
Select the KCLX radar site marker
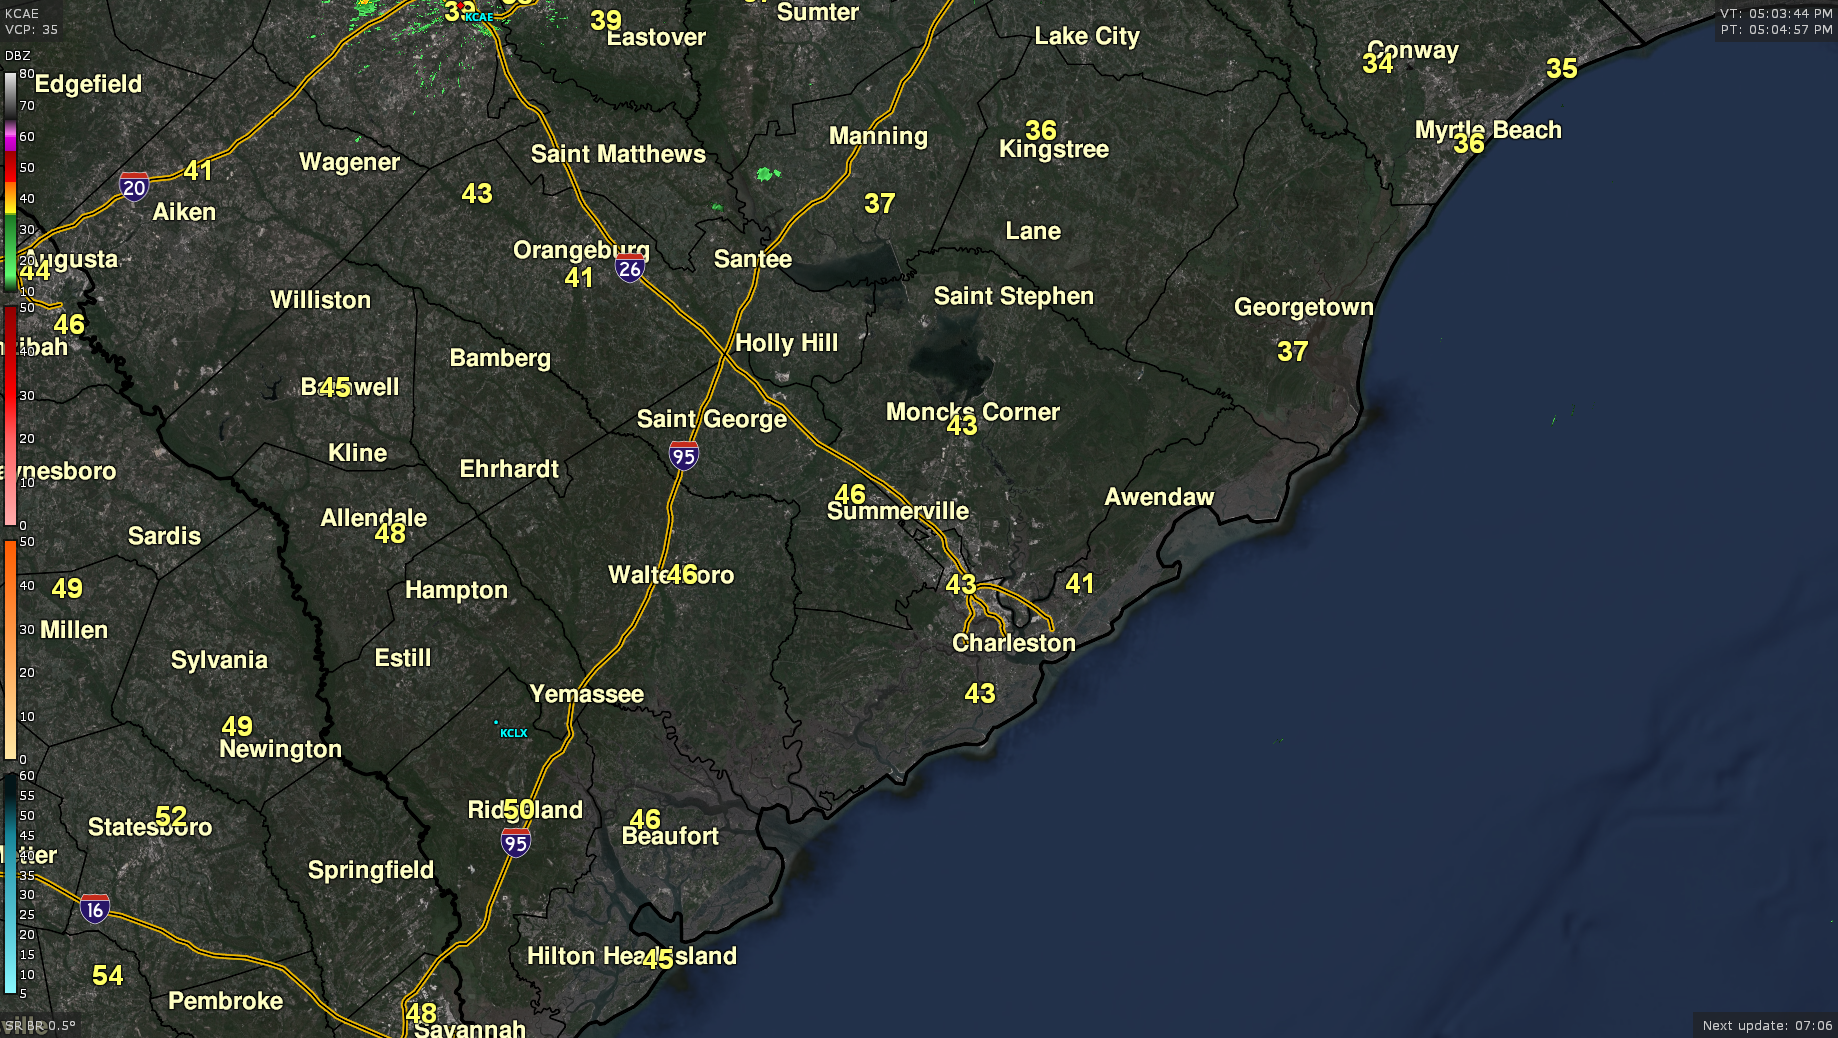click(x=496, y=723)
